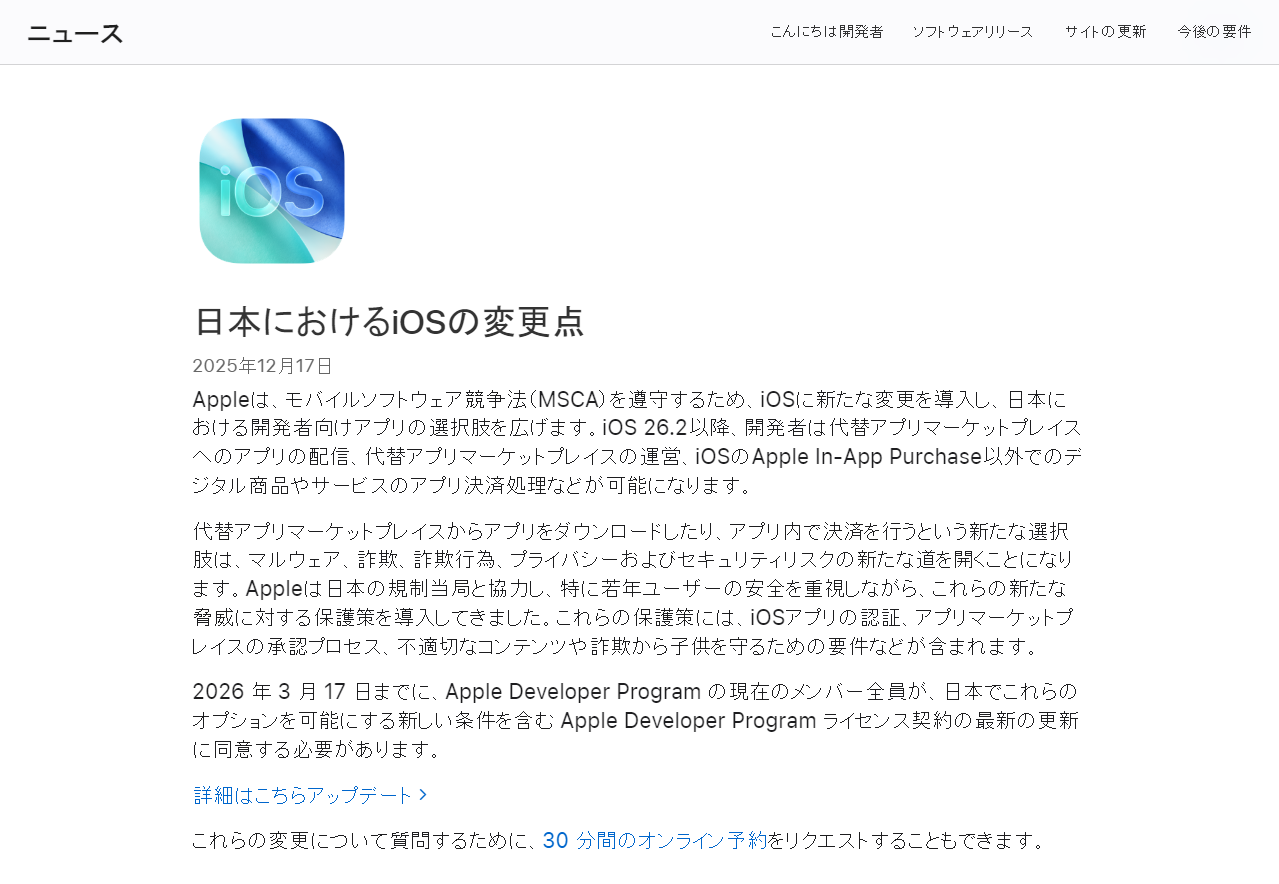Select こんにちは開発者 in the navigation
Image resolution: width=1279 pixels, height=884 pixels.
click(x=827, y=31)
